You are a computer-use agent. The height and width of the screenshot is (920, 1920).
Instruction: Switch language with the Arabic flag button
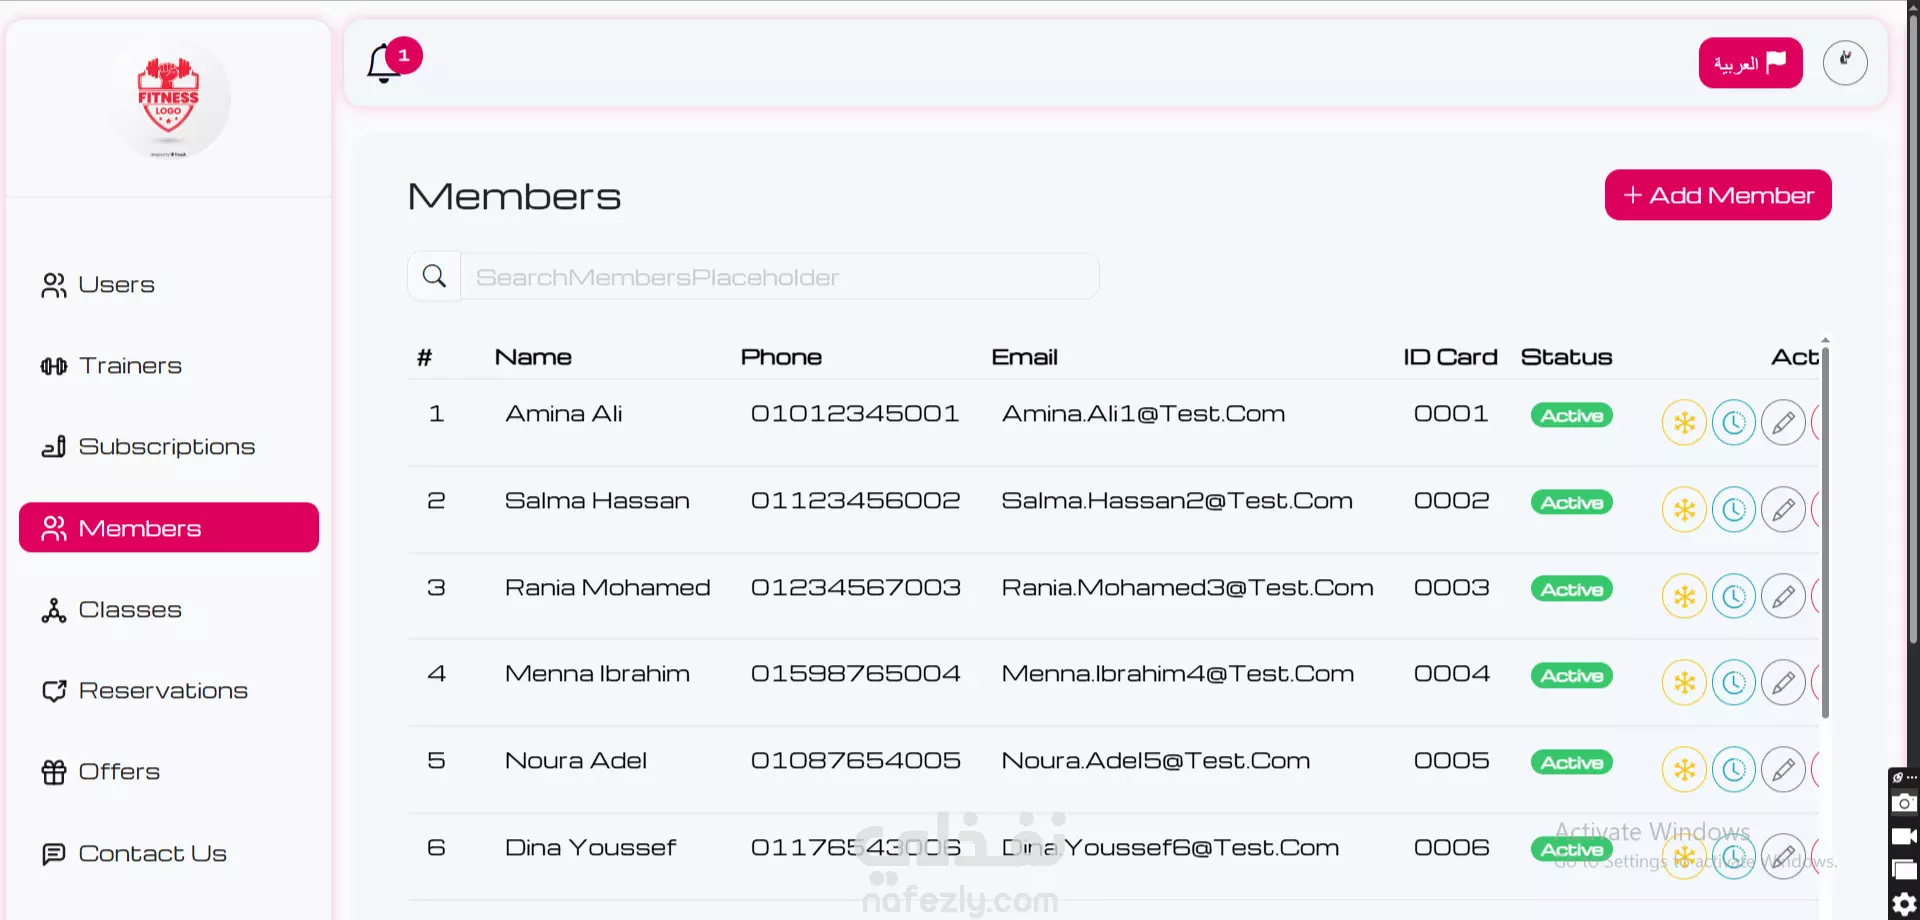[1750, 63]
